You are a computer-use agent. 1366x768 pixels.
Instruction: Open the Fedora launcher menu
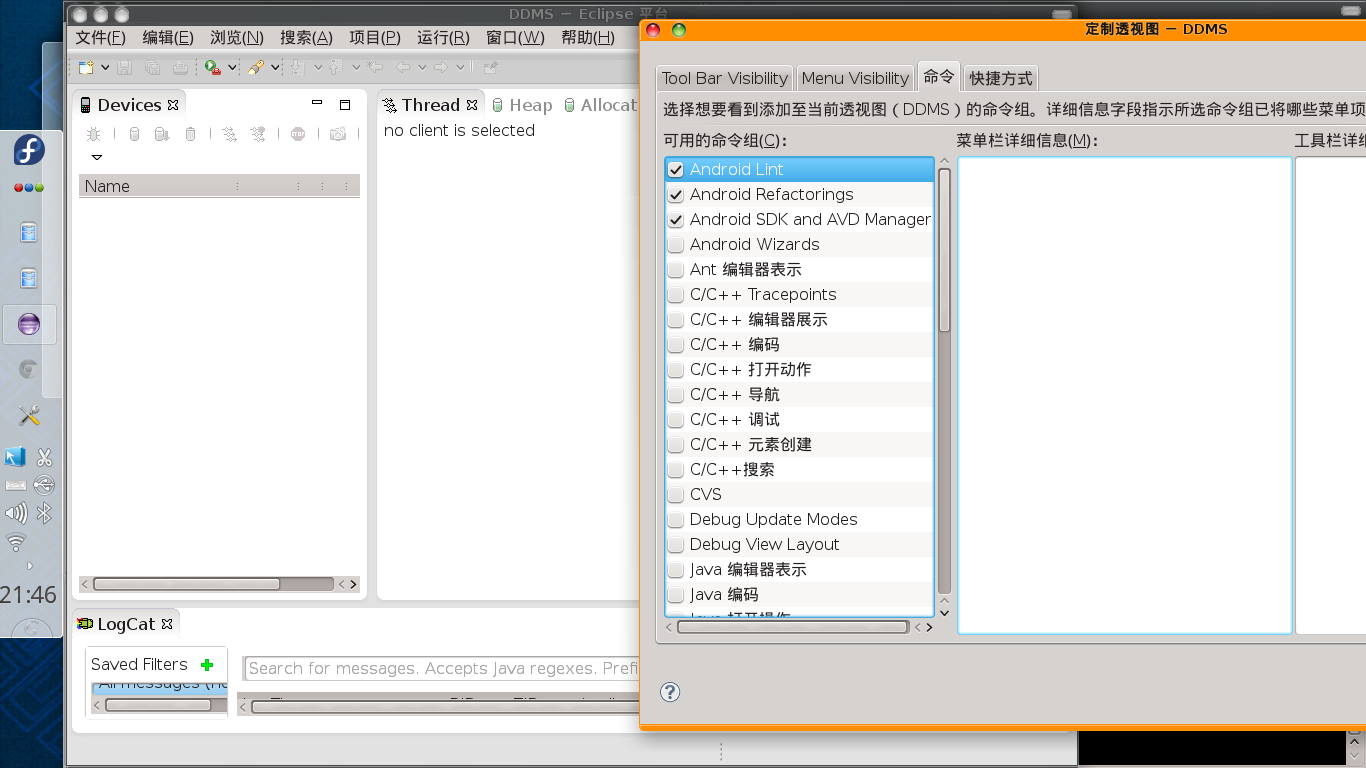(x=29, y=151)
